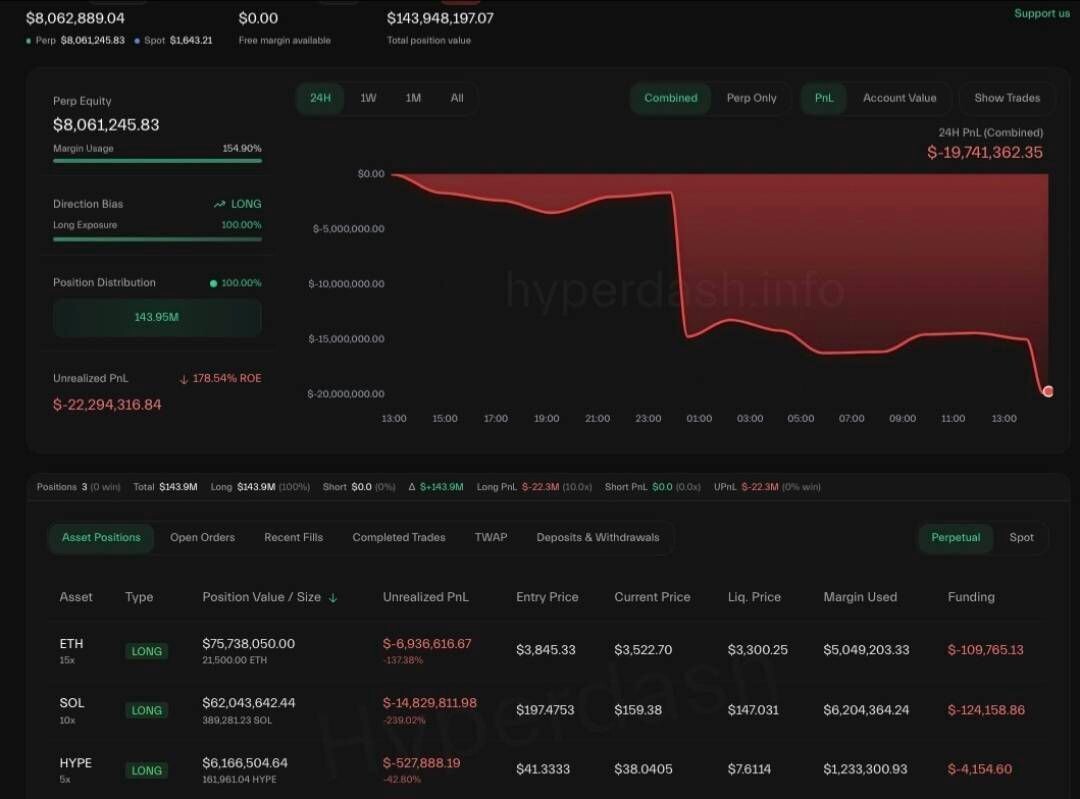Screen dimensions: 1080x799
Task: Click the red ROE down arrow icon
Action: [x=184, y=379]
